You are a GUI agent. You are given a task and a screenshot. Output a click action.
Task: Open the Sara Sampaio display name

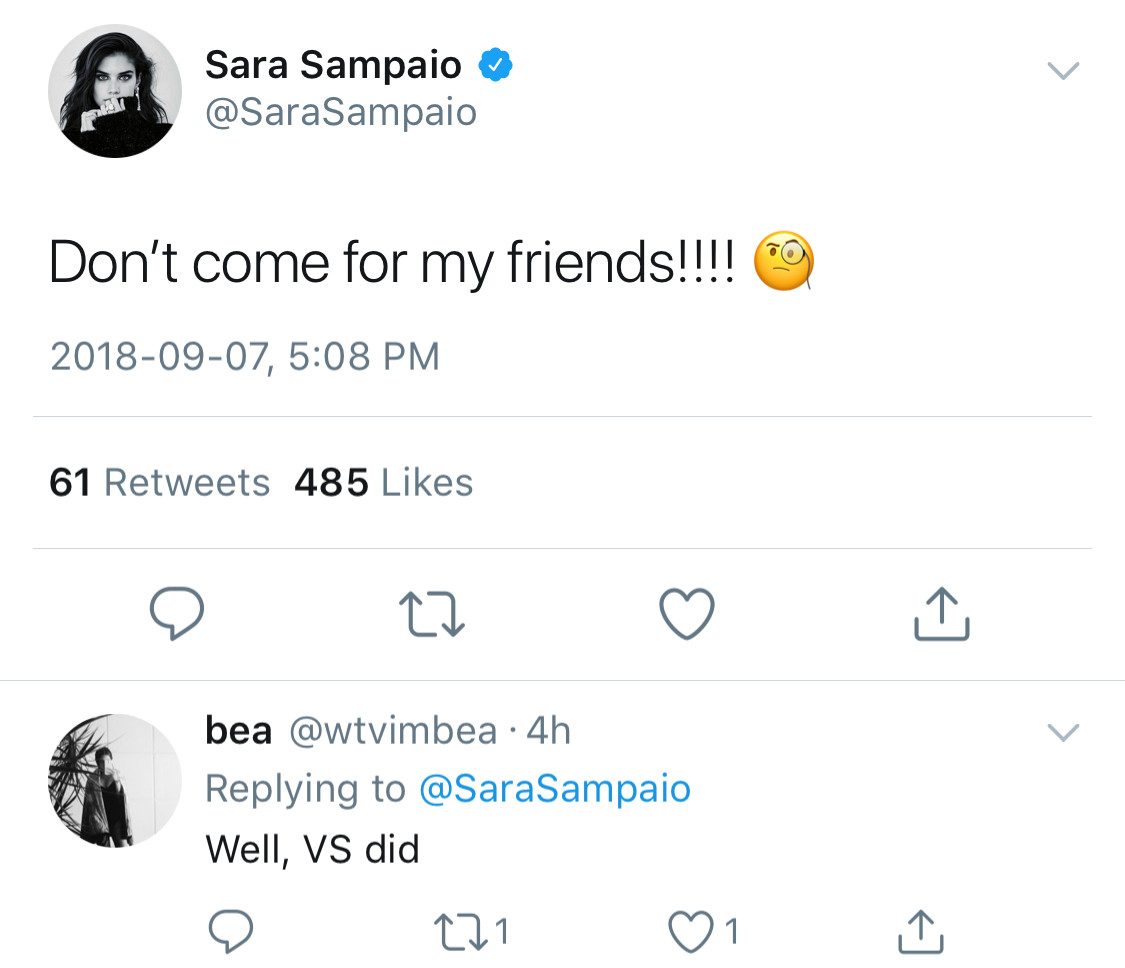coord(333,66)
